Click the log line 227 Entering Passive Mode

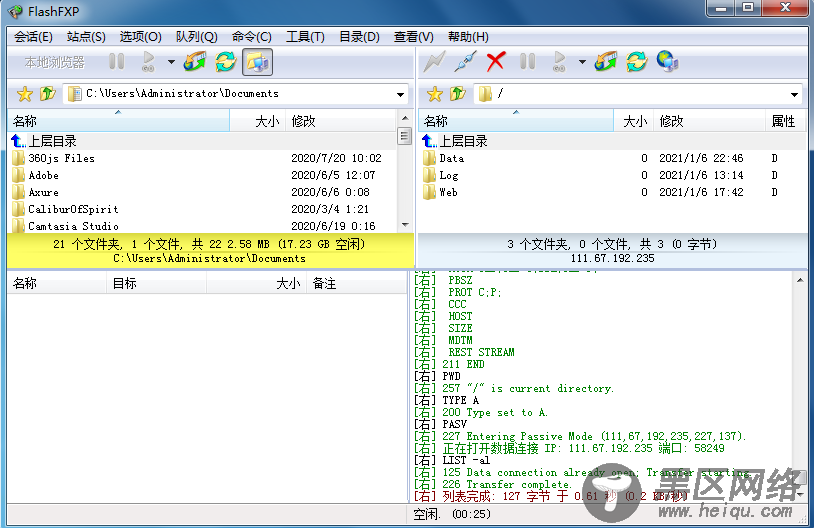coord(579,436)
